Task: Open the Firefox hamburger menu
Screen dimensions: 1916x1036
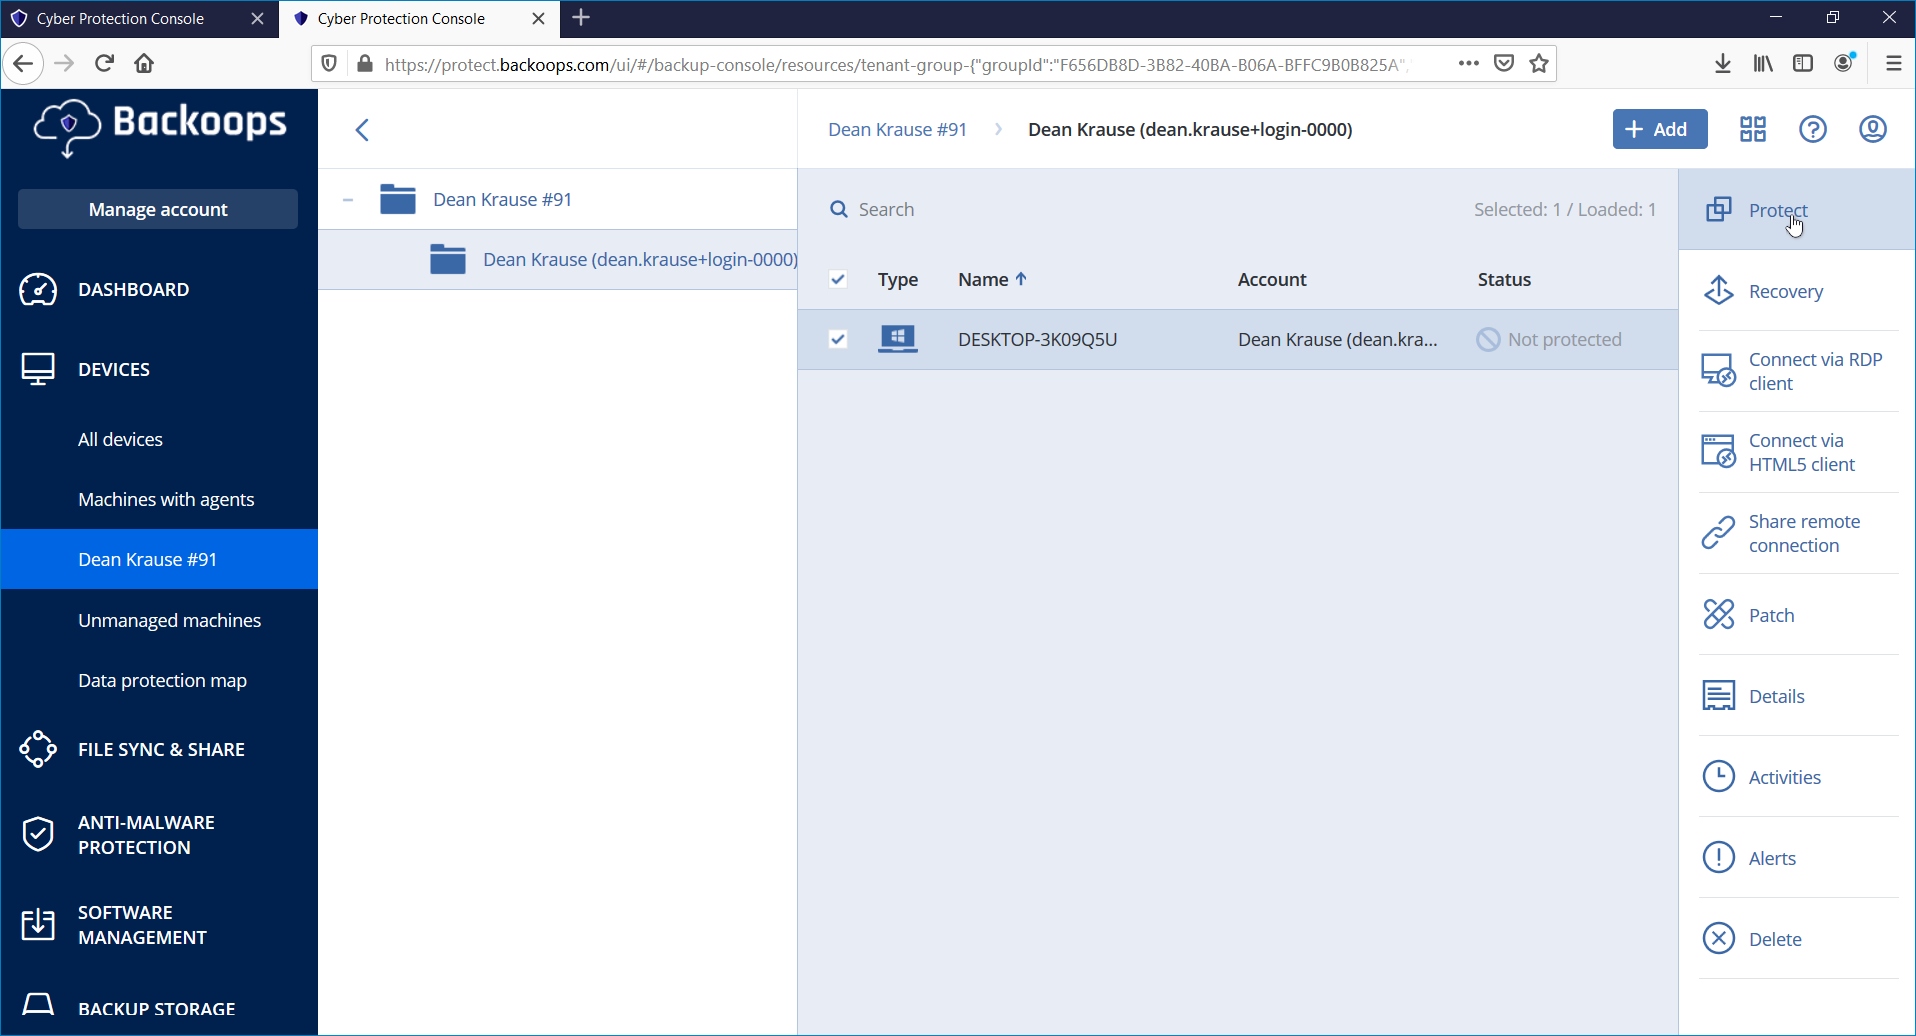Action: click(x=1893, y=63)
